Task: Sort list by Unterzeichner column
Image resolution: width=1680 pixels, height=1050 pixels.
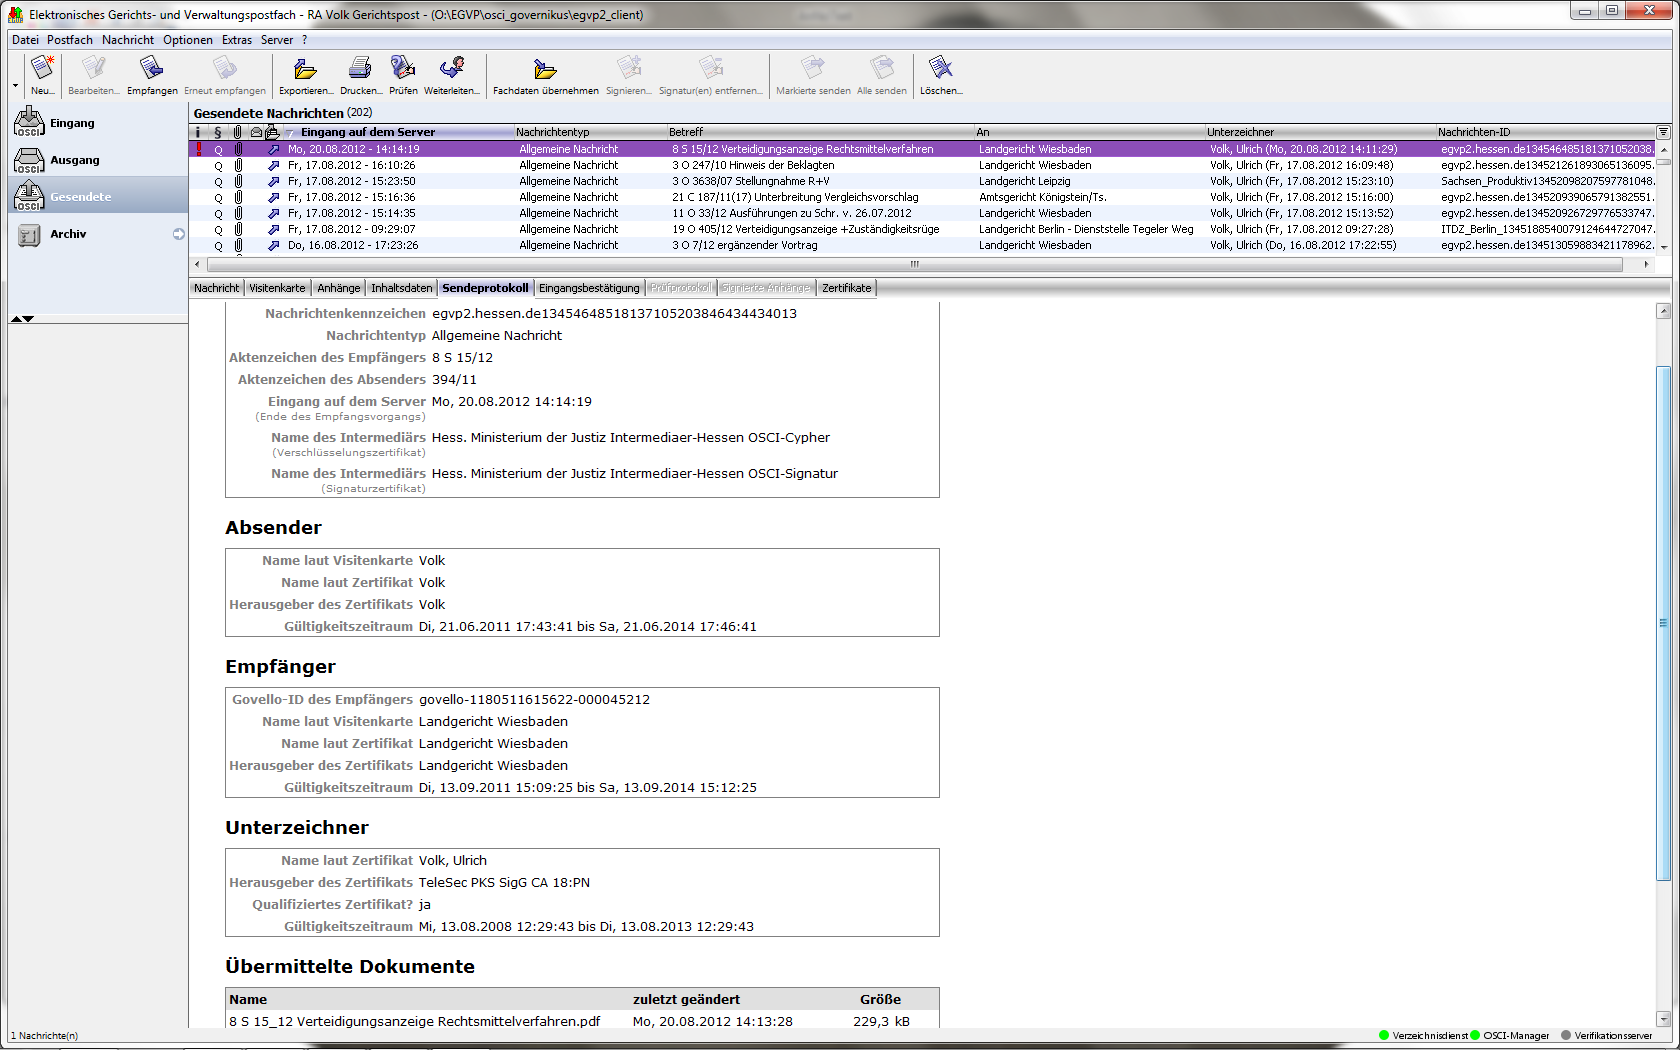Action: 1320,132
